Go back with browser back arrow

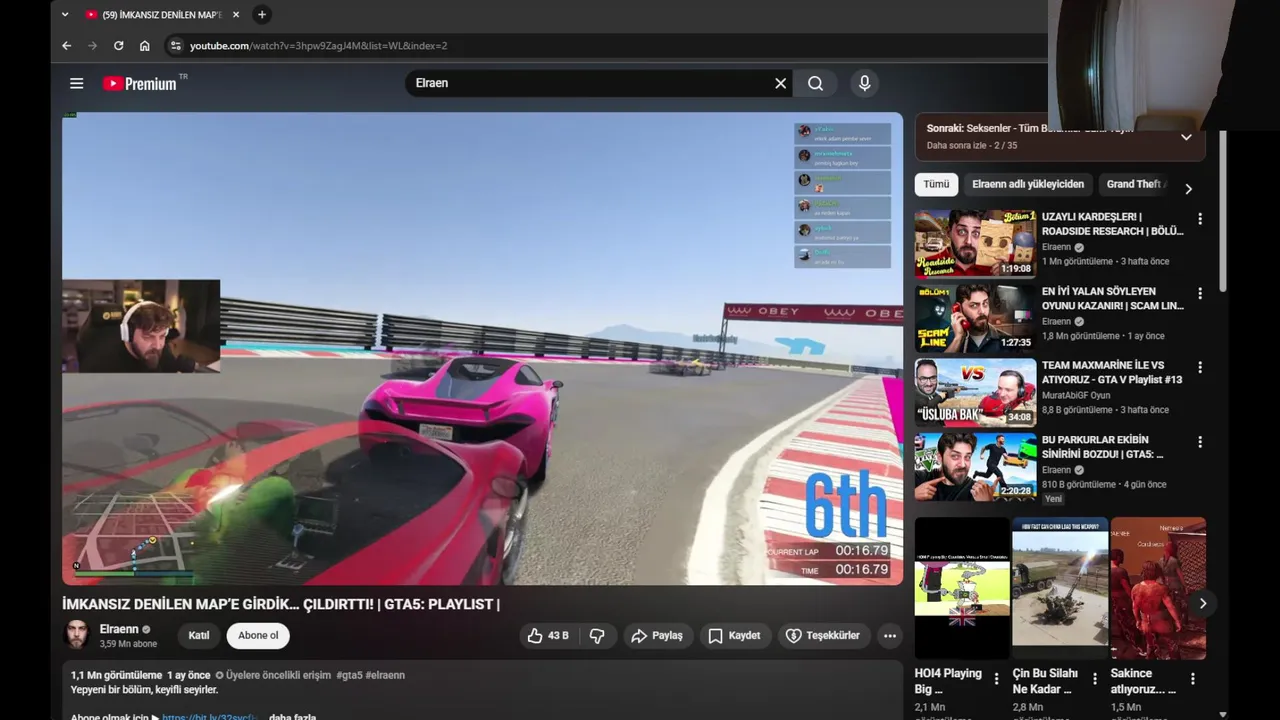tap(67, 45)
